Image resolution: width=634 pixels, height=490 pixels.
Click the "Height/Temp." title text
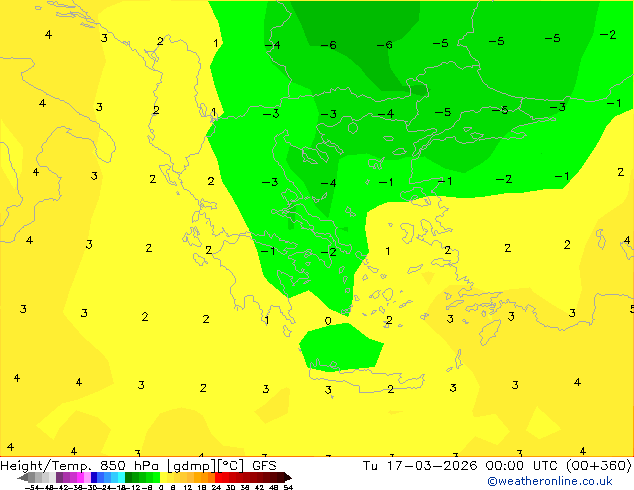(45, 466)
